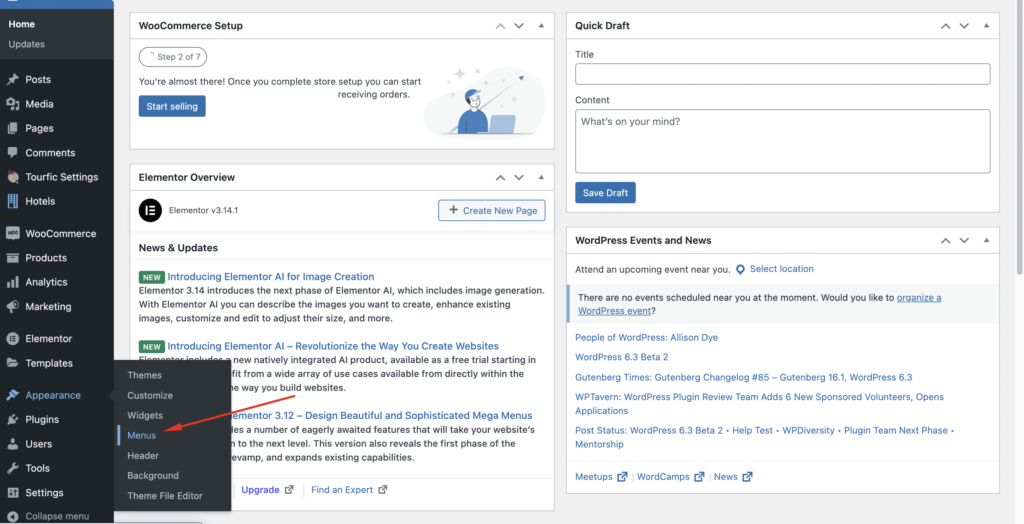
Task: Open Gutenberg Times Changelog #85 link
Action: coord(744,378)
